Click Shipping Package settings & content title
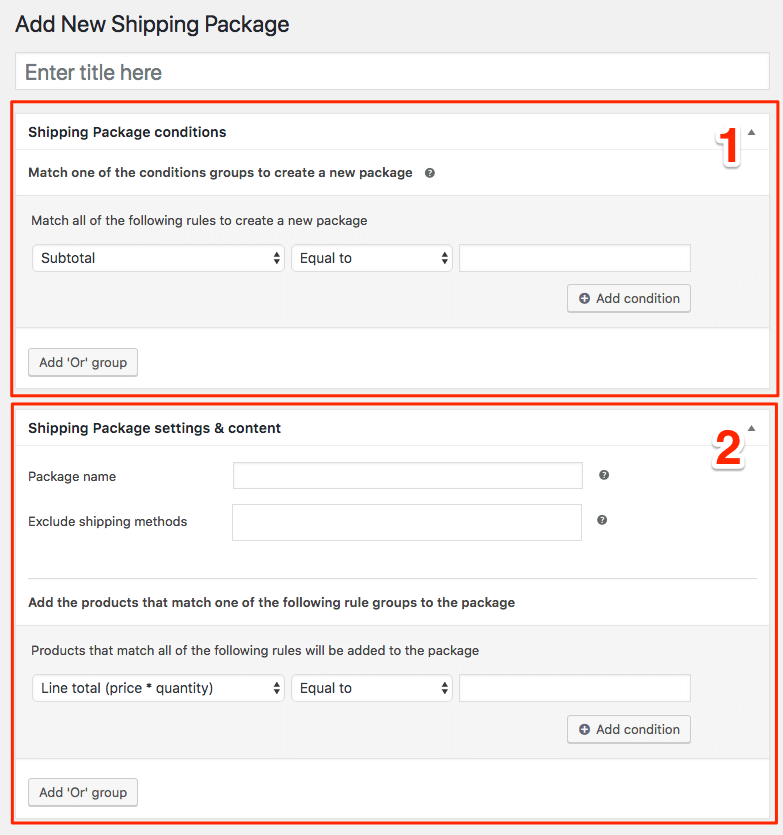Image resolution: width=783 pixels, height=835 pixels. 154,428
